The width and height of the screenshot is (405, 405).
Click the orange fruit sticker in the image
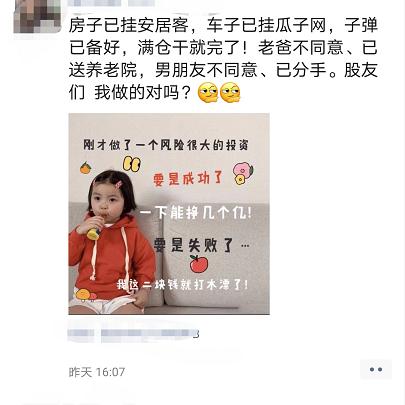(86, 168)
